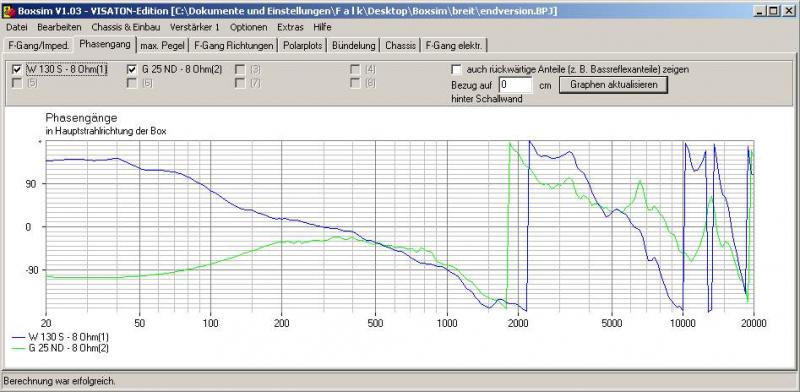
Task: Open the Extras menu
Action: (x=290, y=27)
